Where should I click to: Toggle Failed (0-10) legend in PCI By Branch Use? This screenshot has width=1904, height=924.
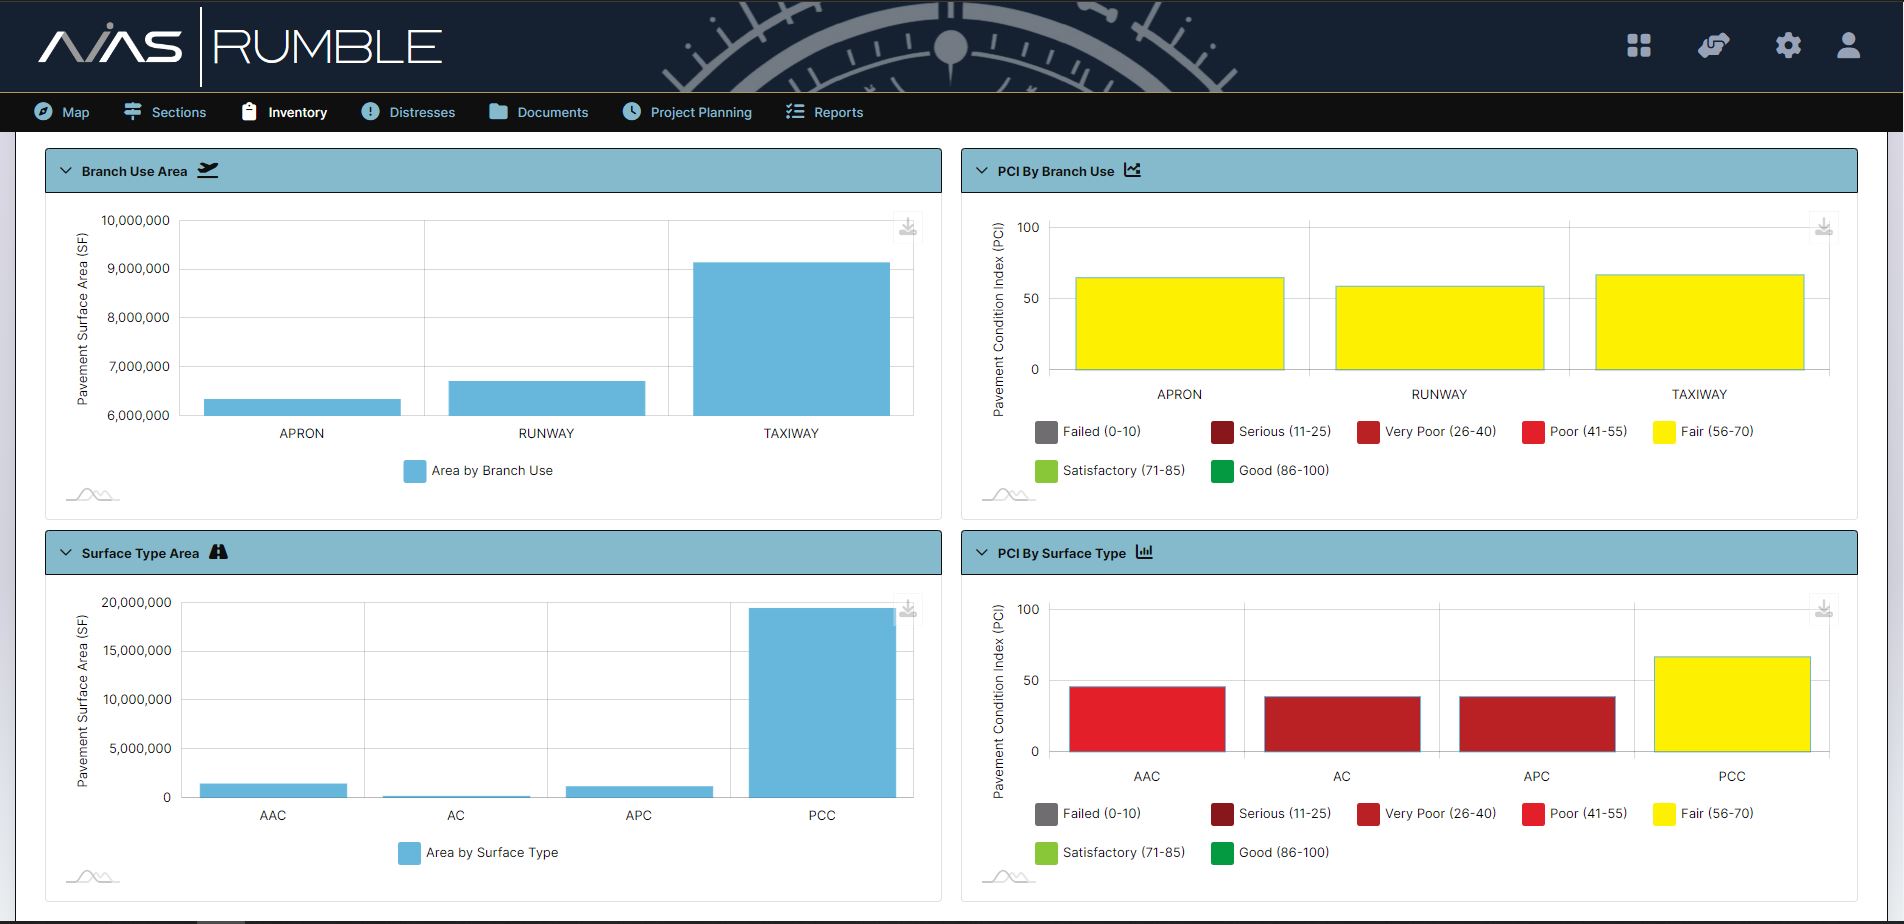[1088, 432]
